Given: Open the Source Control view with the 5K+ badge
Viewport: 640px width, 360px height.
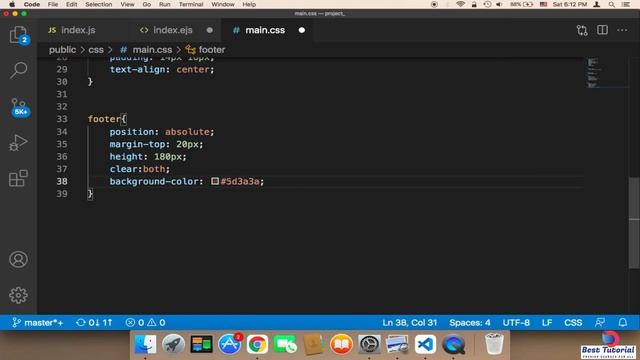Looking at the screenshot, I should click(19, 108).
